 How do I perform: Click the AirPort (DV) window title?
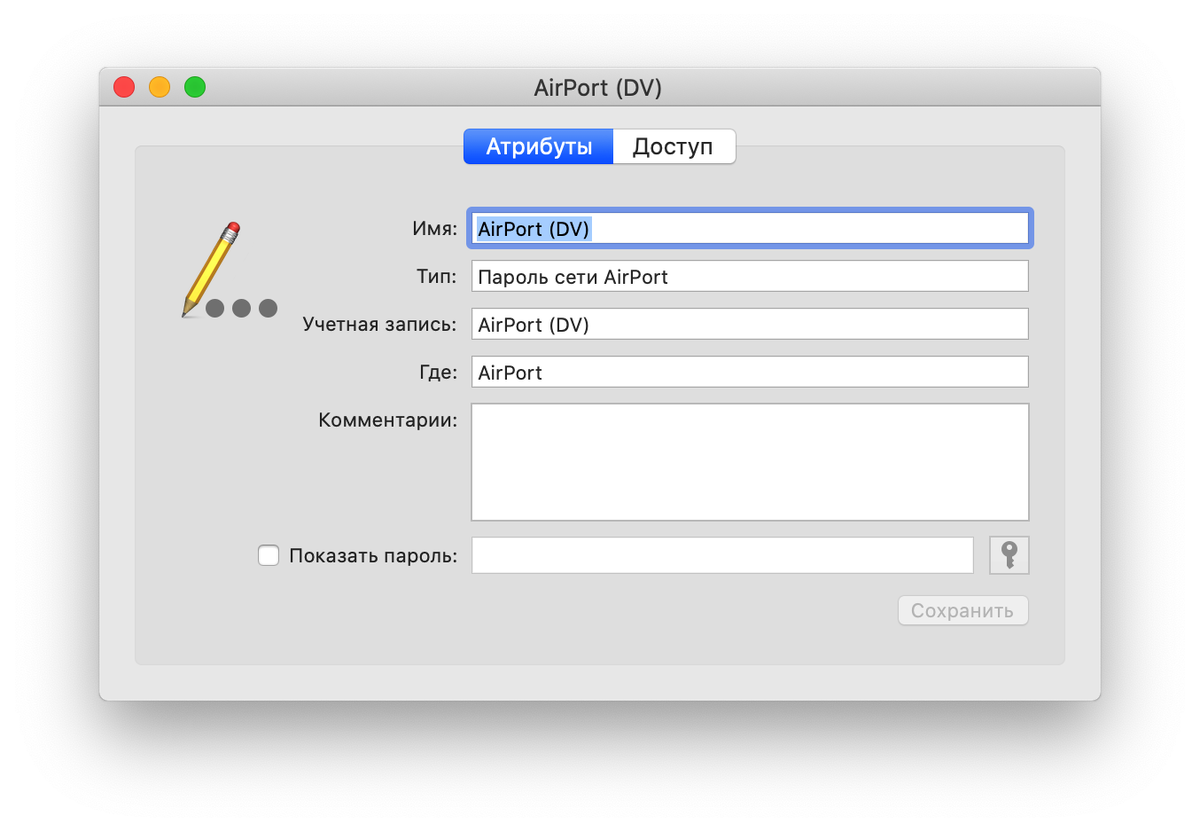pos(598,88)
